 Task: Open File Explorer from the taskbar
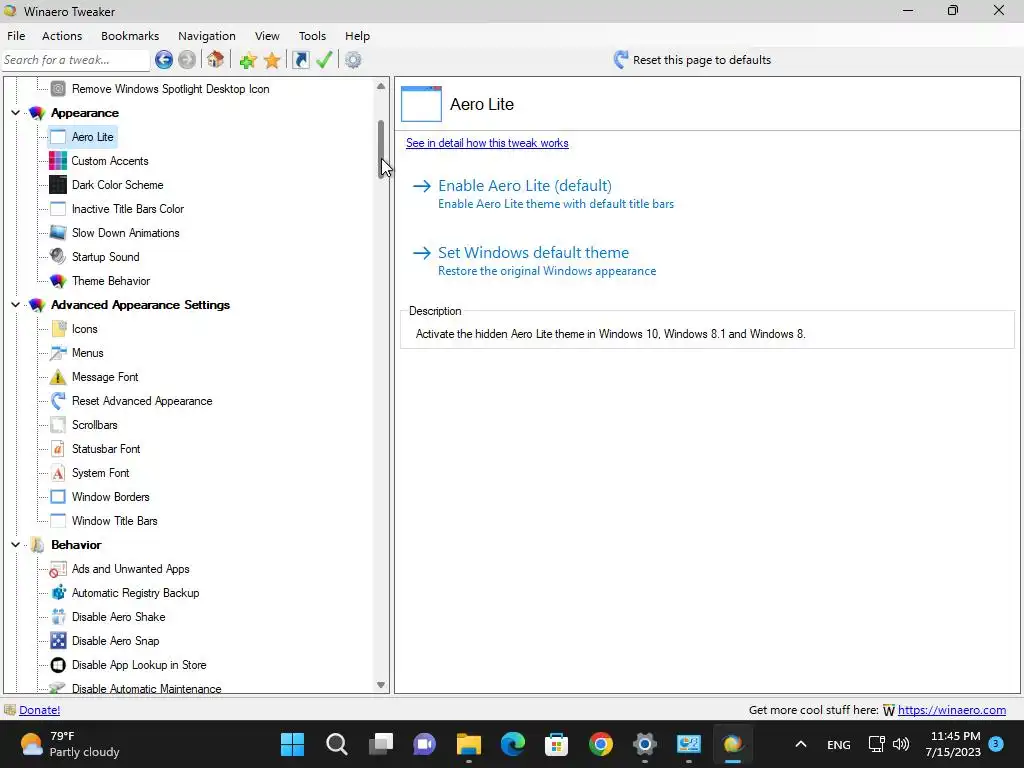(x=468, y=744)
